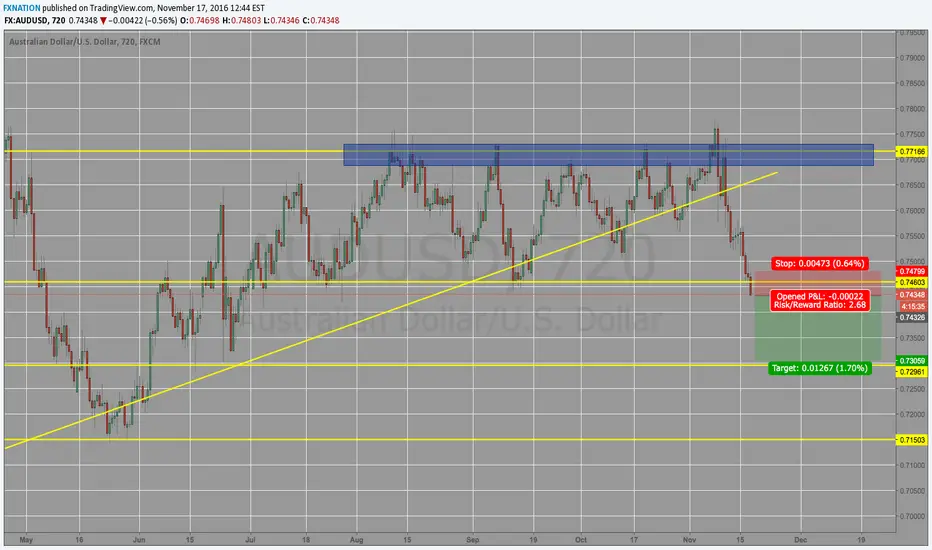Click the Opened P&L Risk/Reward Ratio label
Image resolution: width=932 pixels, height=550 pixels.
(820, 300)
